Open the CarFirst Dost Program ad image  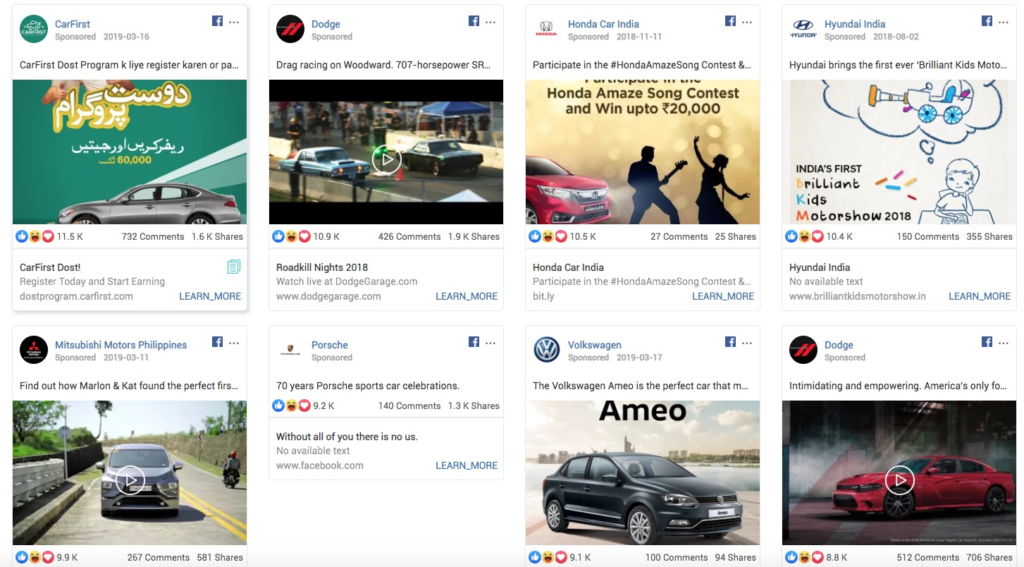tap(129, 152)
